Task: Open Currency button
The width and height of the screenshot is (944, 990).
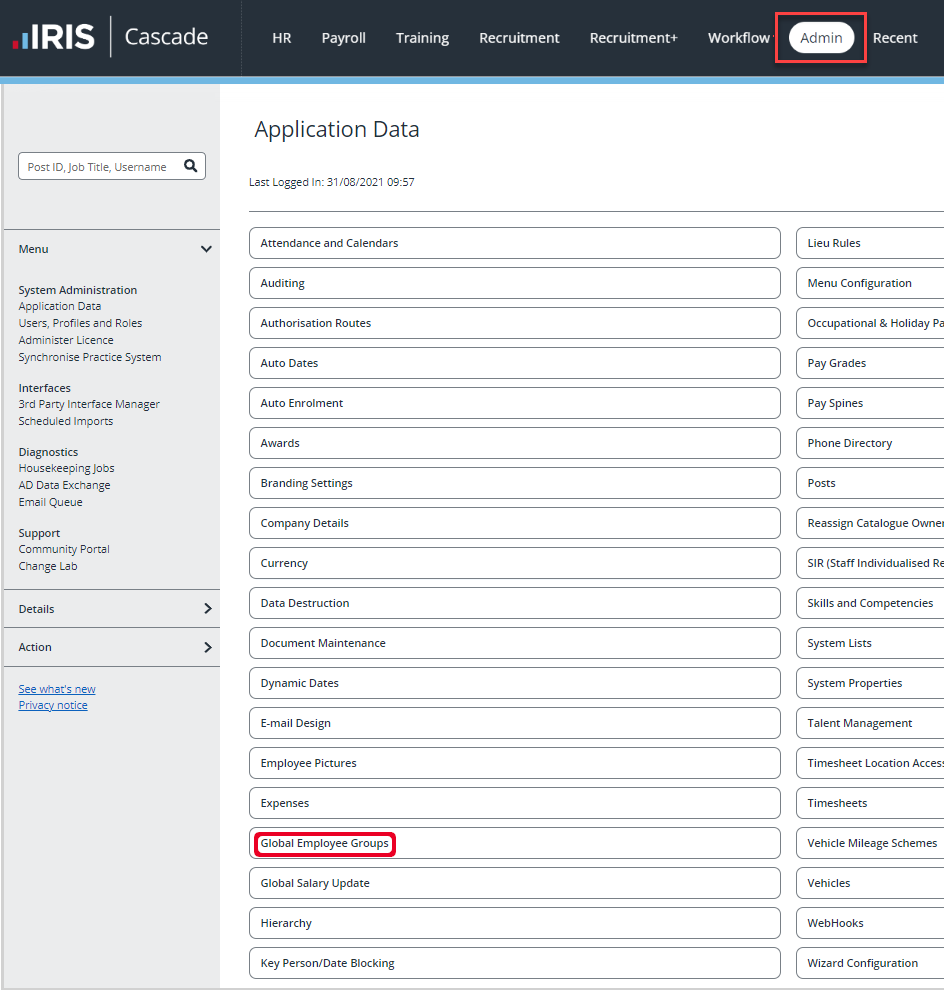Action: point(515,563)
